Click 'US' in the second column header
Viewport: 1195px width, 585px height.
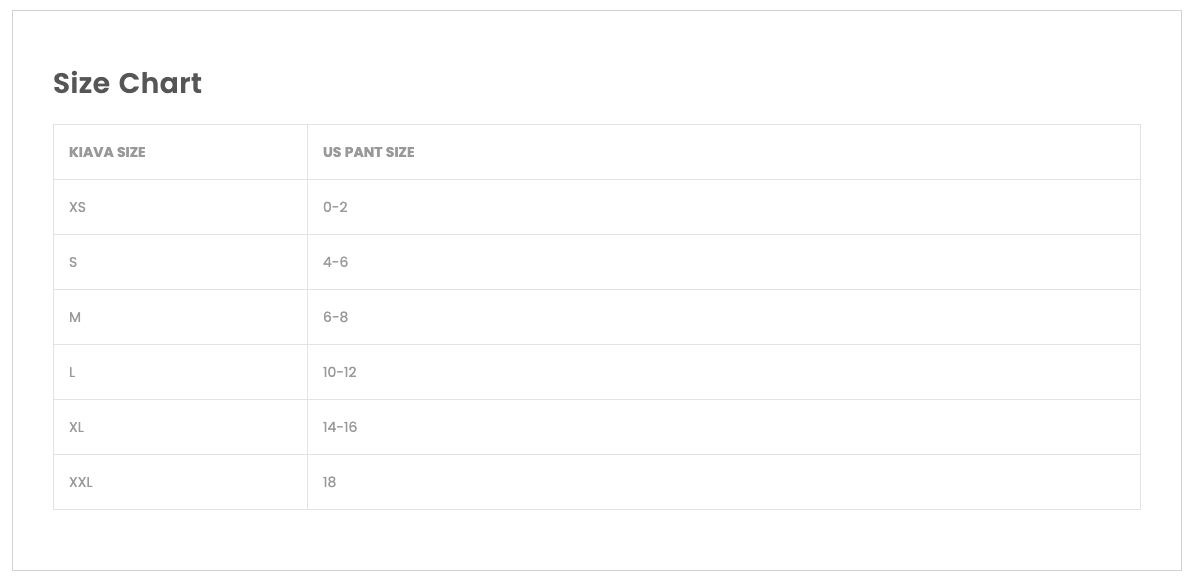point(332,152)
